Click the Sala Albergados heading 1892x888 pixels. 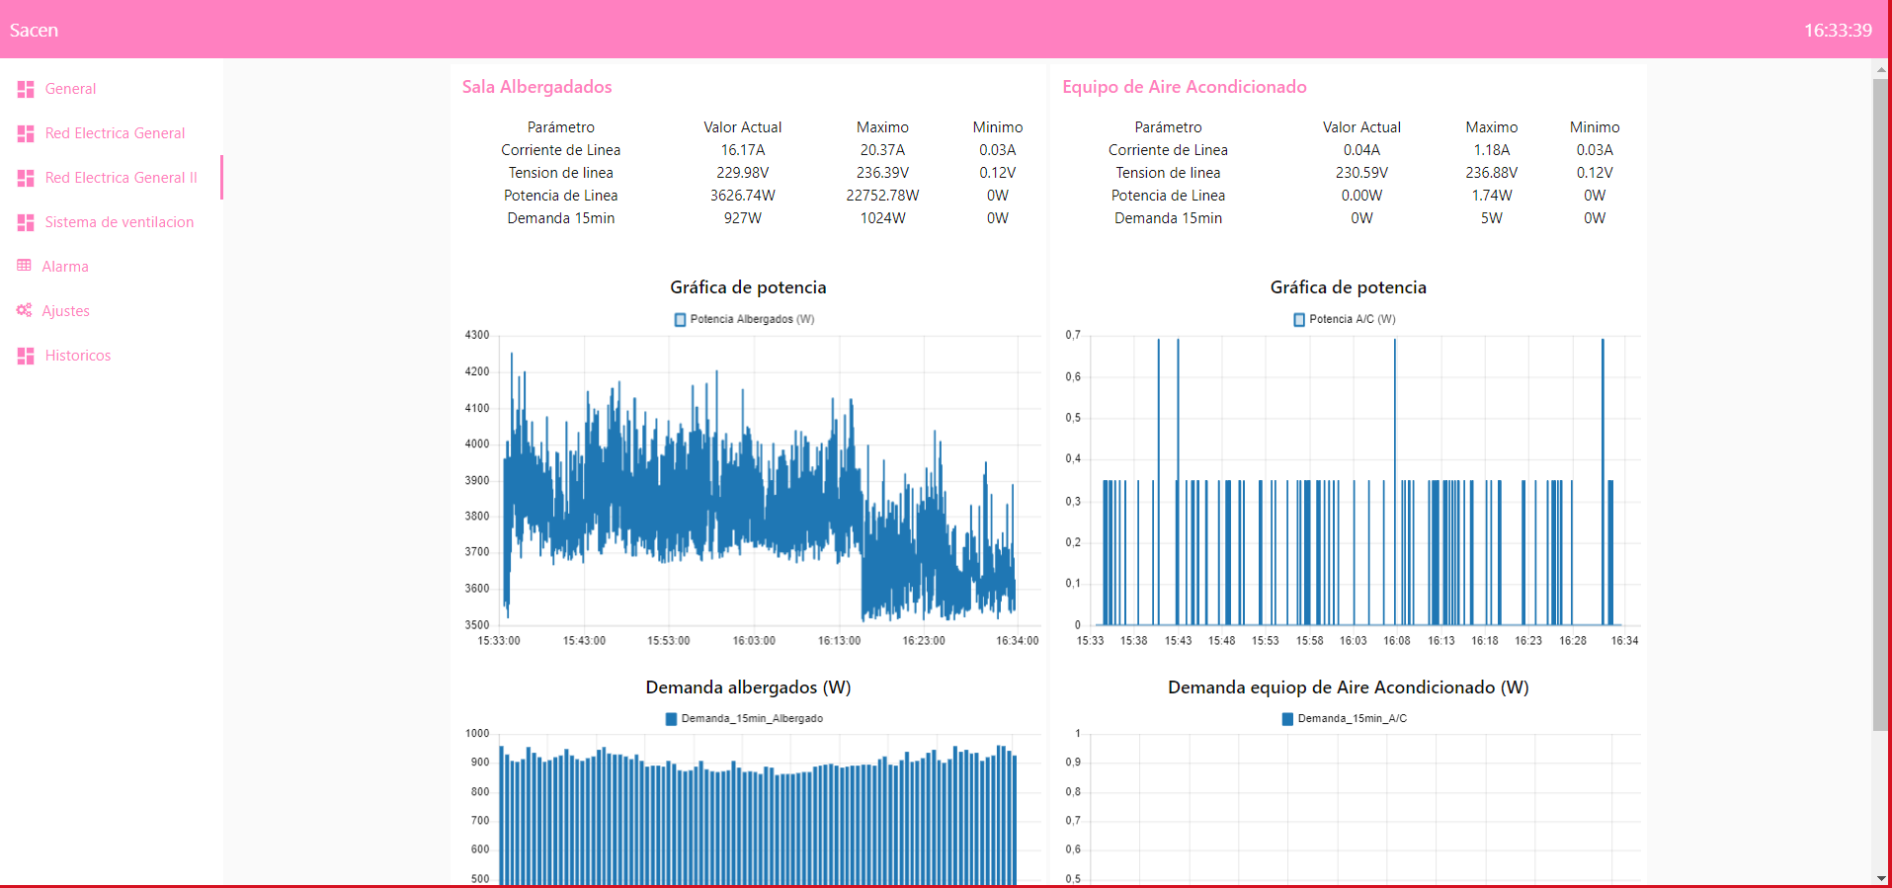coord(537,87)
